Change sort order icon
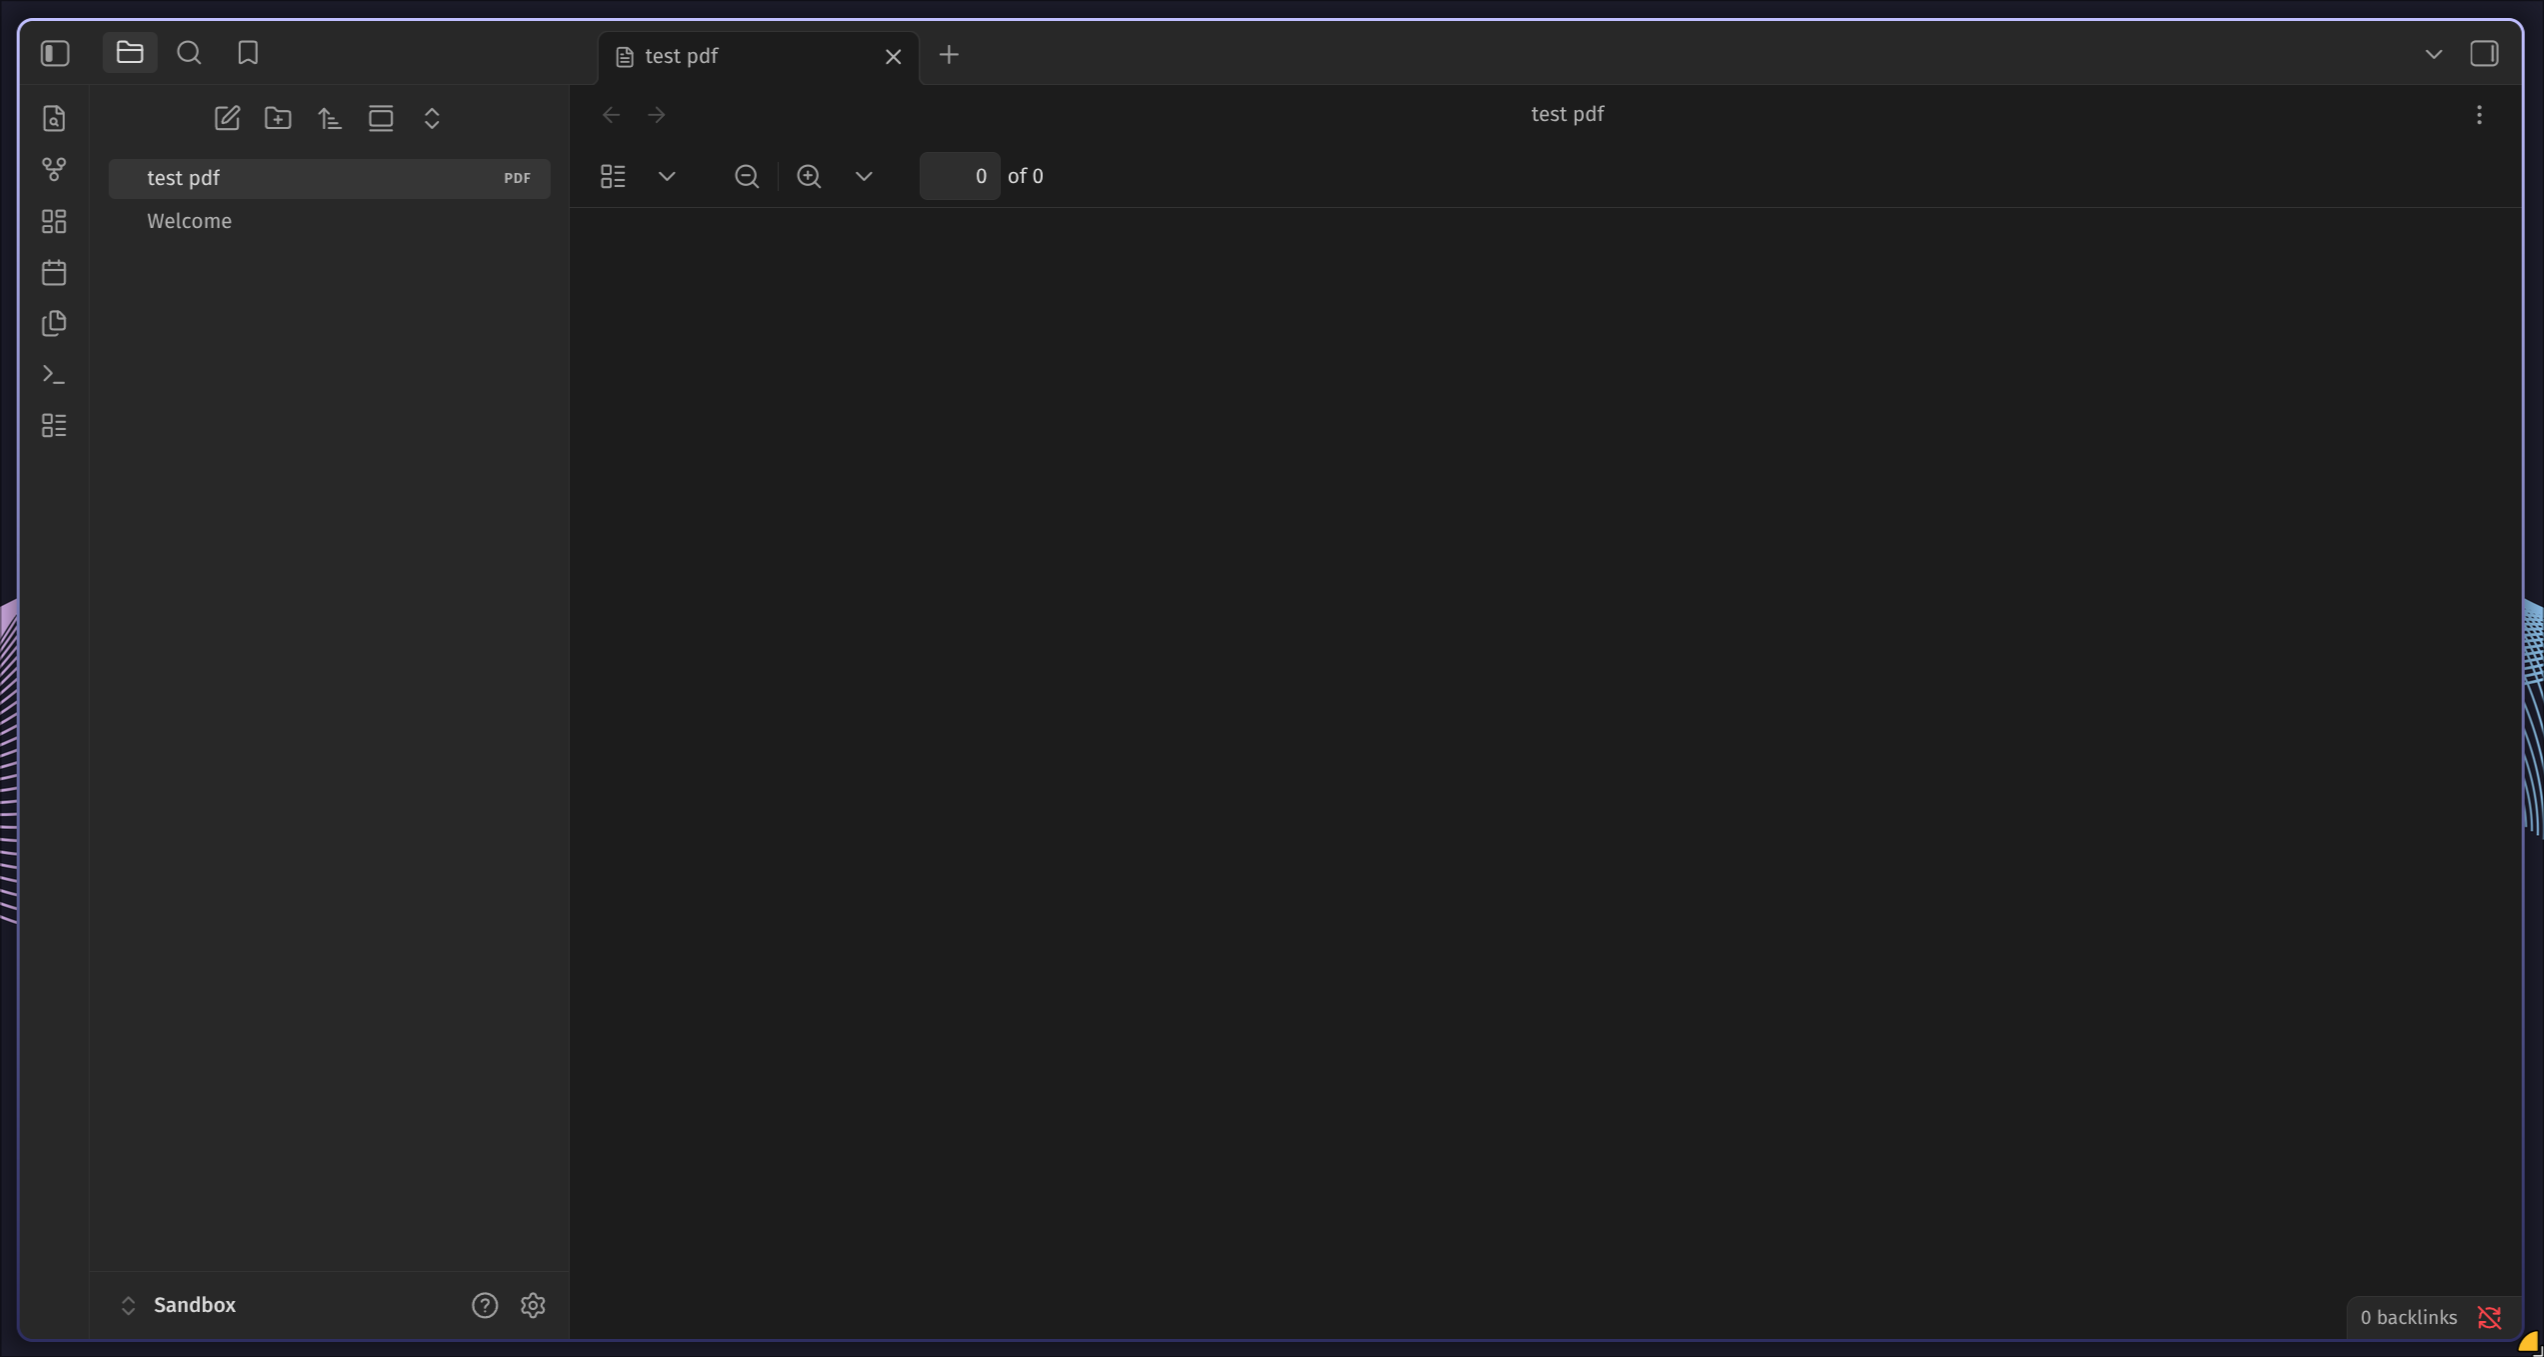Image resolution: width=2544 pixels, height=1357 pixels. coord(329,118)
